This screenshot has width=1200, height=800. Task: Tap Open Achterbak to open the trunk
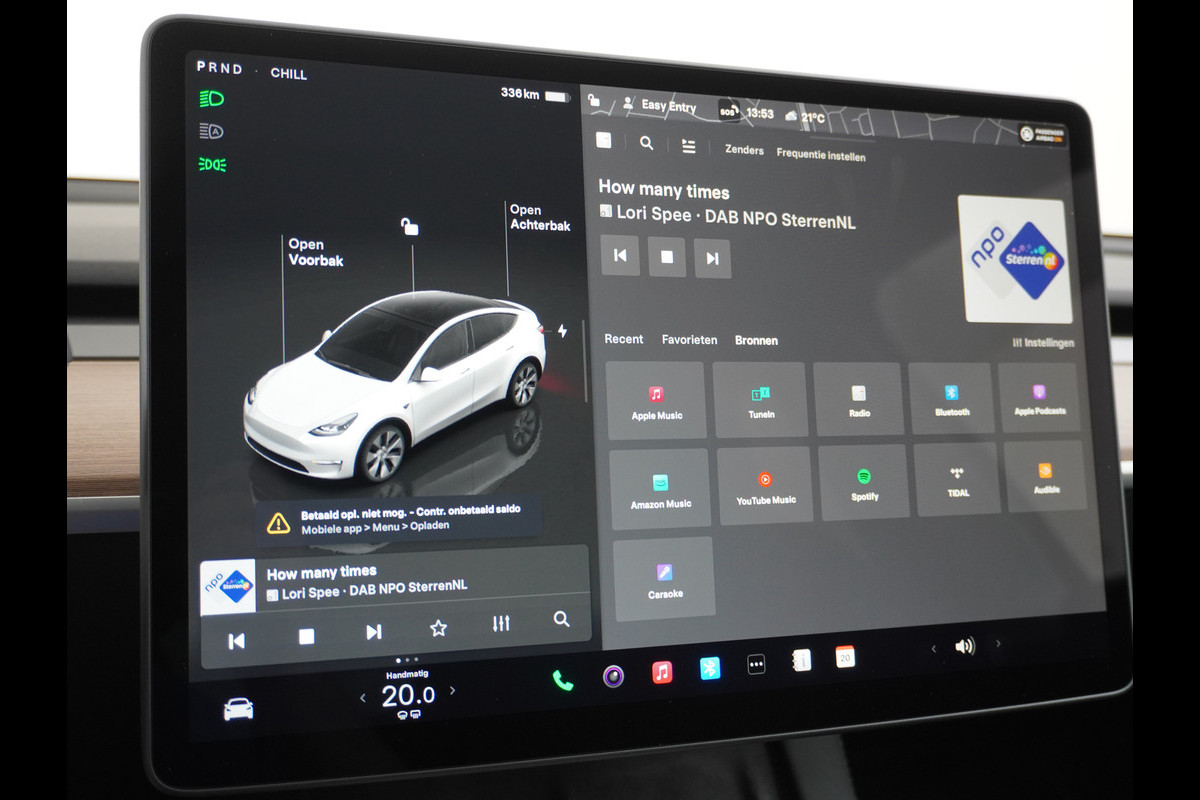(540, 218)
